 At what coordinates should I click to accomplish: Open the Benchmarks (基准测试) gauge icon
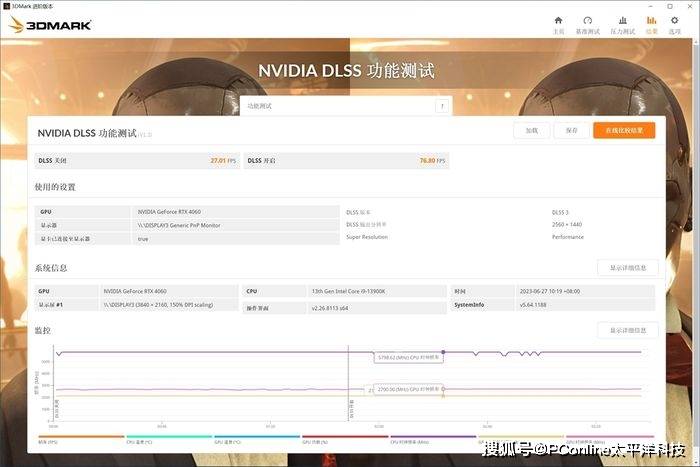click(588, 25)
